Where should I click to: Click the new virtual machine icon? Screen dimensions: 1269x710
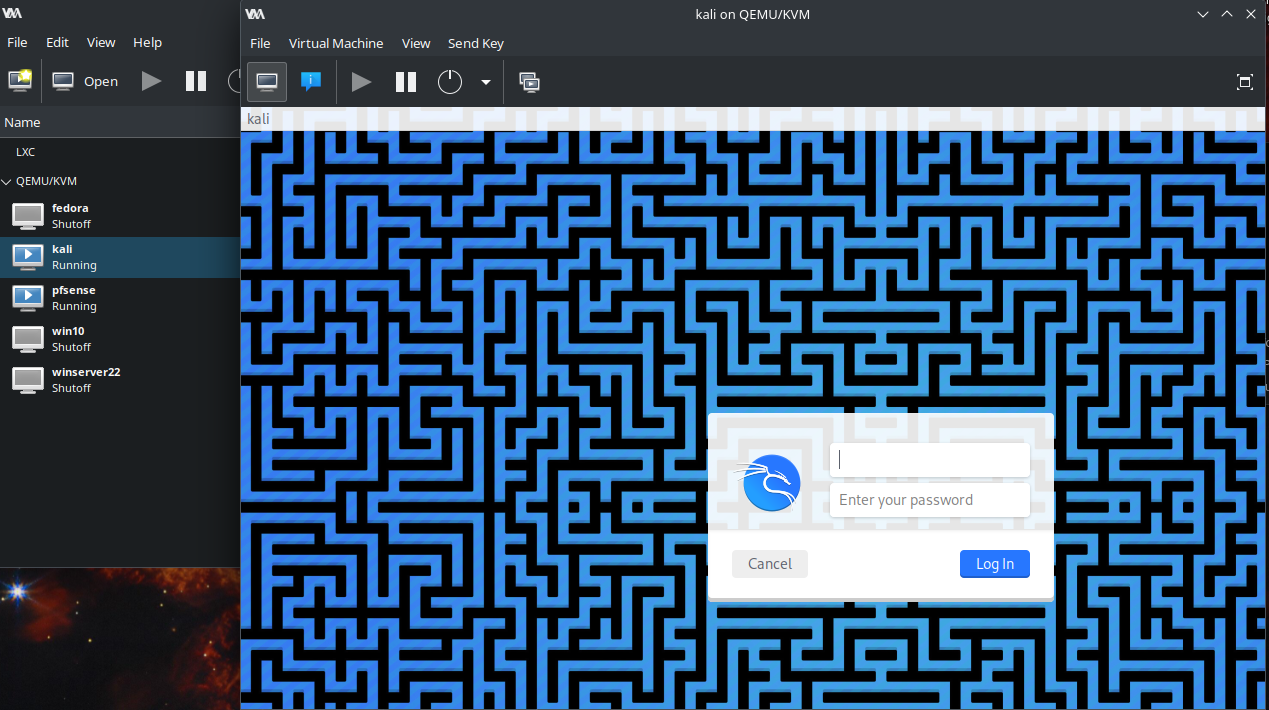point(20,81)
